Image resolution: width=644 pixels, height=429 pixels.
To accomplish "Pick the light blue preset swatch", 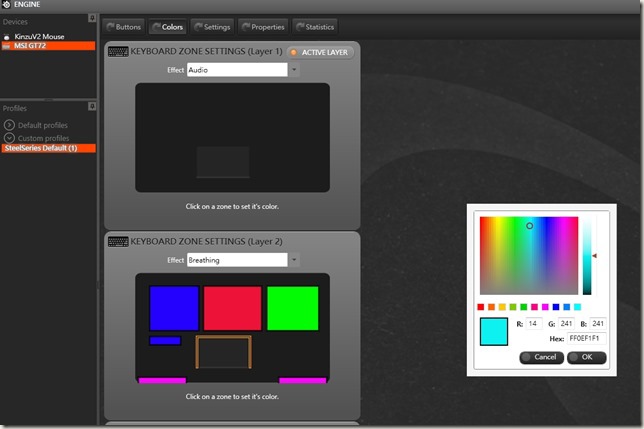I will 567,307.
